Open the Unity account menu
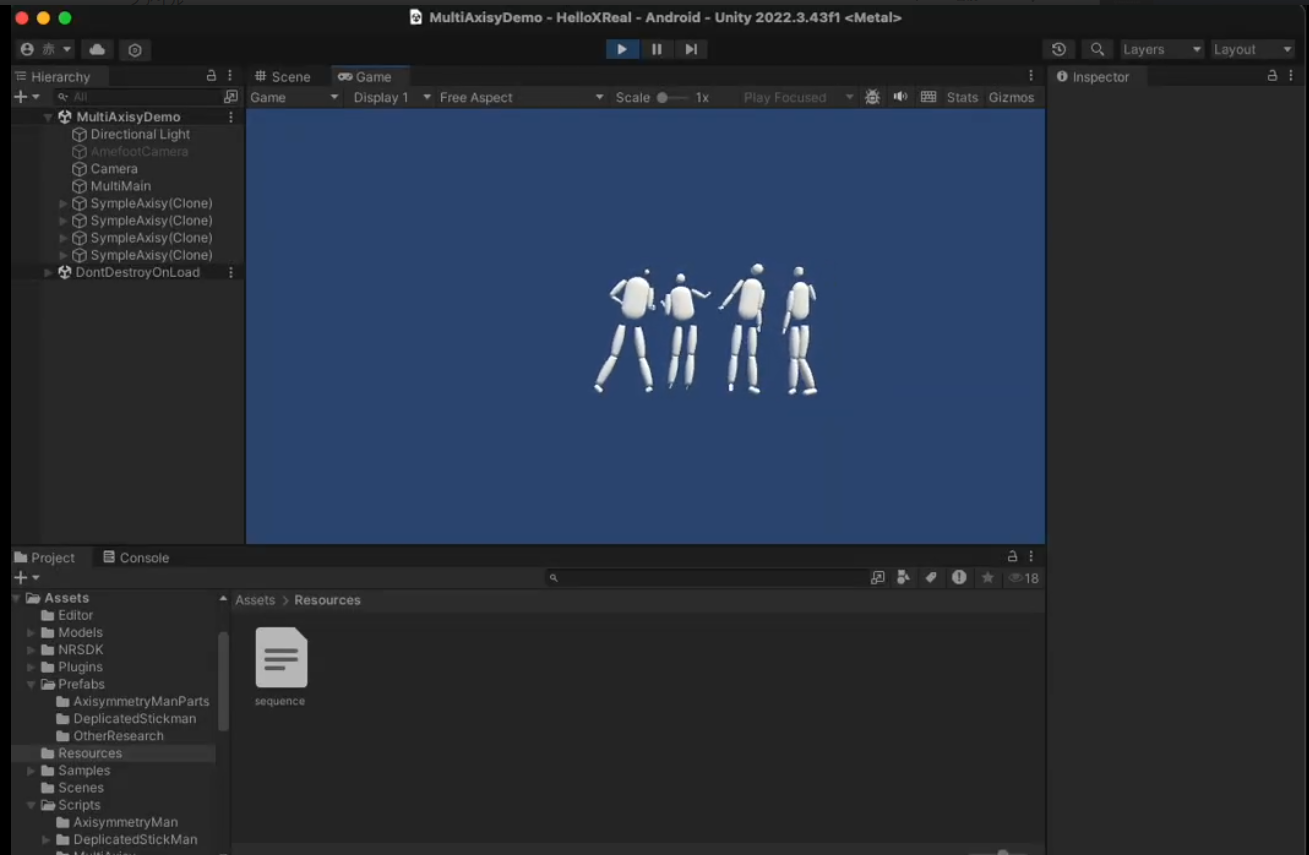The image size is (1309, 855). 46,49
